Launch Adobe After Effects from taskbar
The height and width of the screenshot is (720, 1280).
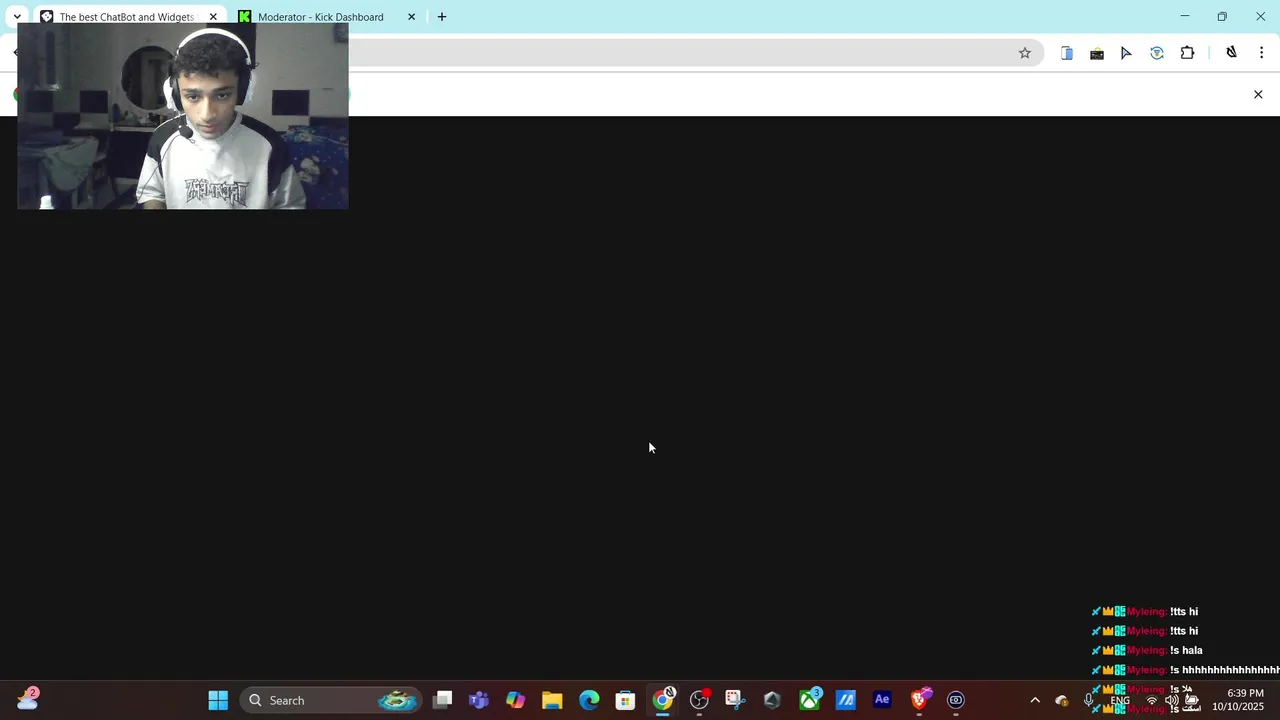tap(882, 700)
